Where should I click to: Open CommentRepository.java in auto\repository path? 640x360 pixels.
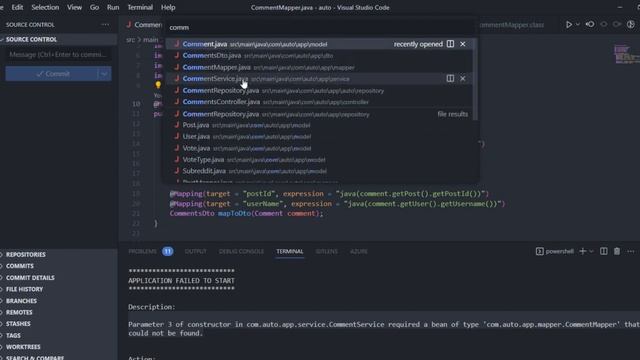point(319,91)
